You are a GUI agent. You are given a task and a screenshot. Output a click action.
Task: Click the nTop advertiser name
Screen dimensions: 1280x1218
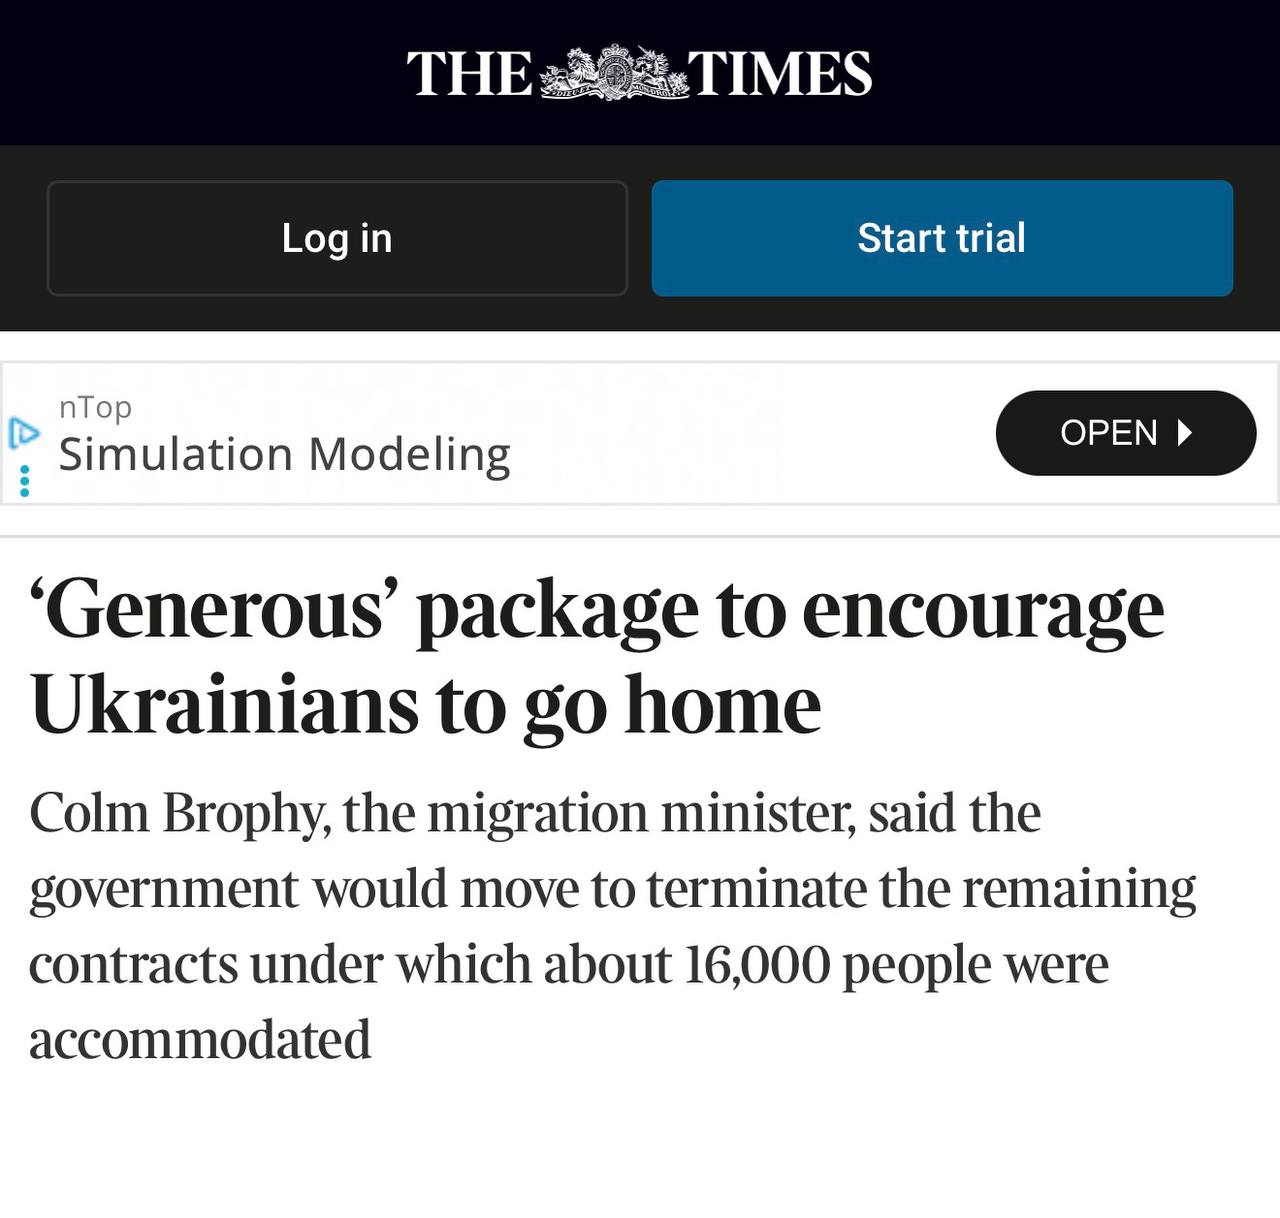tap(95, 407)
